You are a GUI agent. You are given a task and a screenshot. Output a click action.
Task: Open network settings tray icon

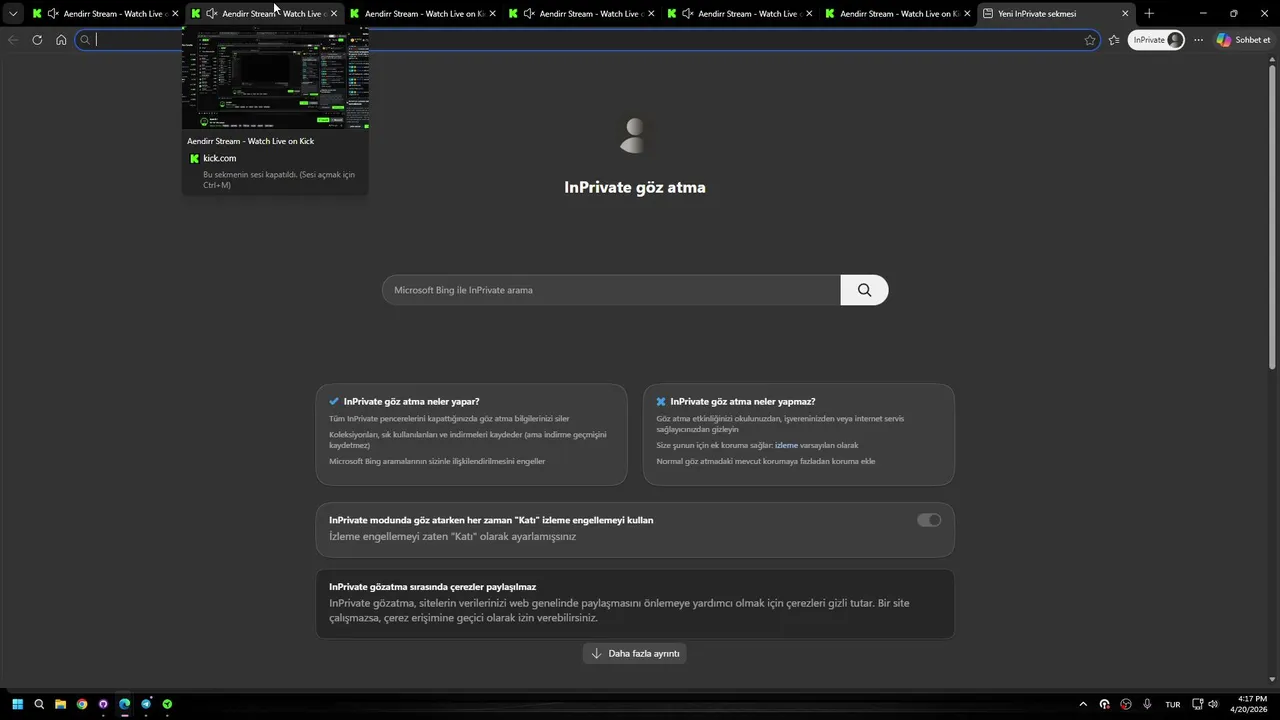coord(1198,704)
